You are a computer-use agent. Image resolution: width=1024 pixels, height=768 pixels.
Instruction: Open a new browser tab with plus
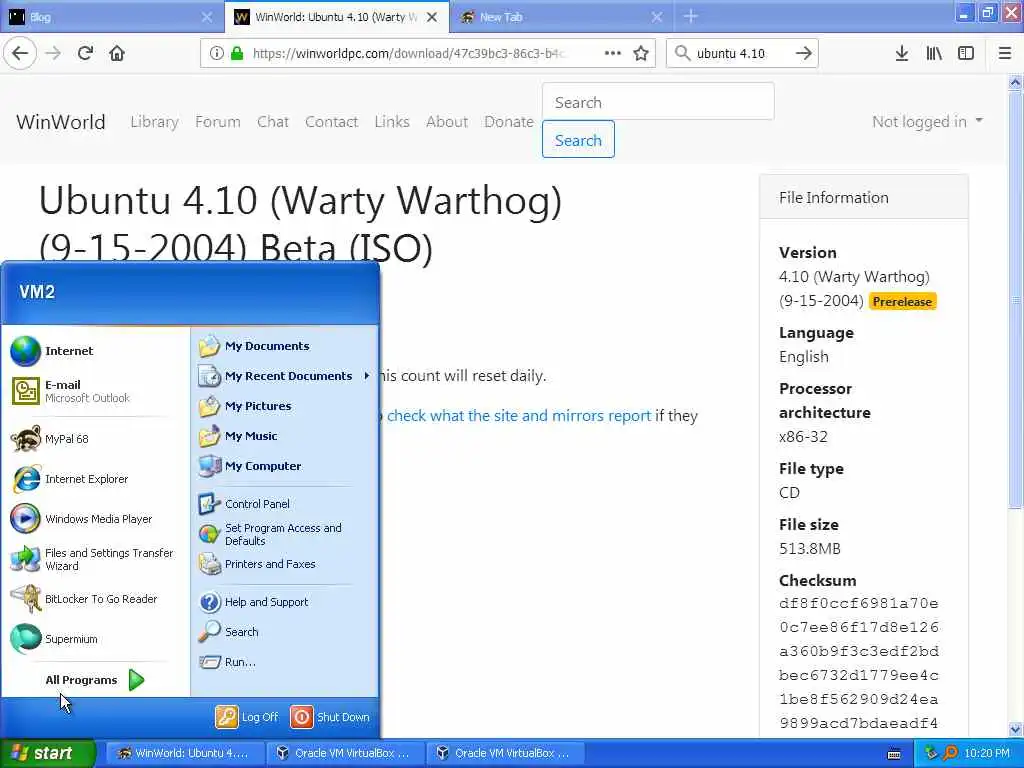[691, 16]
